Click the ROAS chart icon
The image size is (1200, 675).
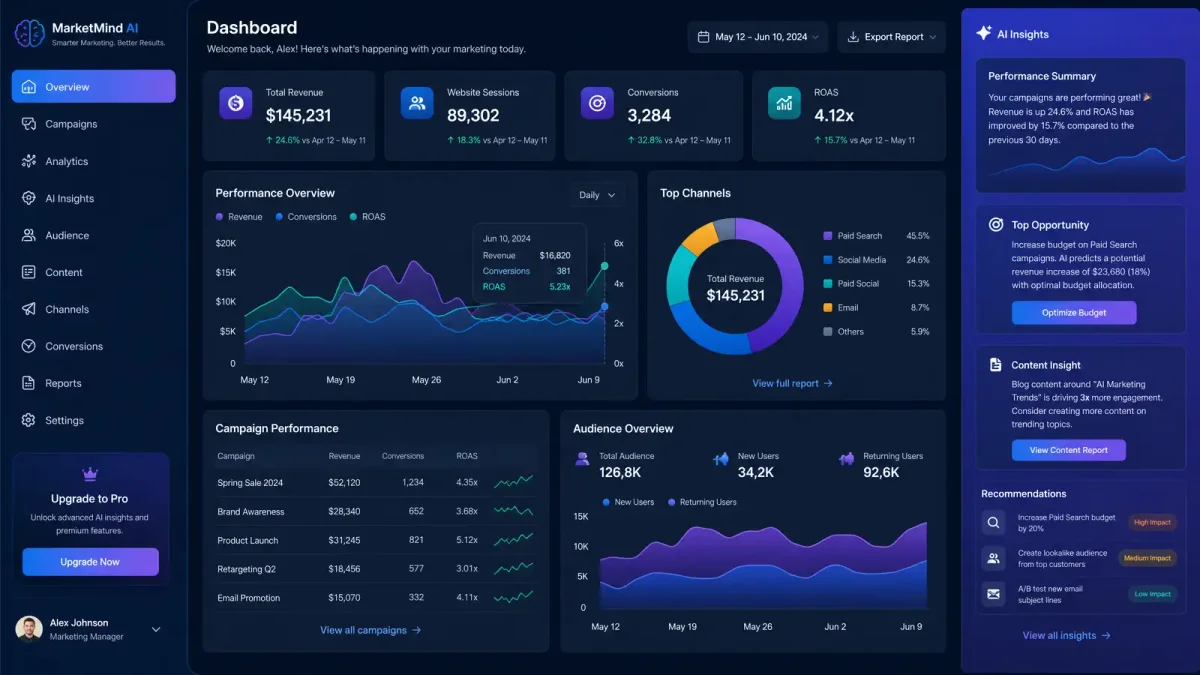tap(784, 103)
